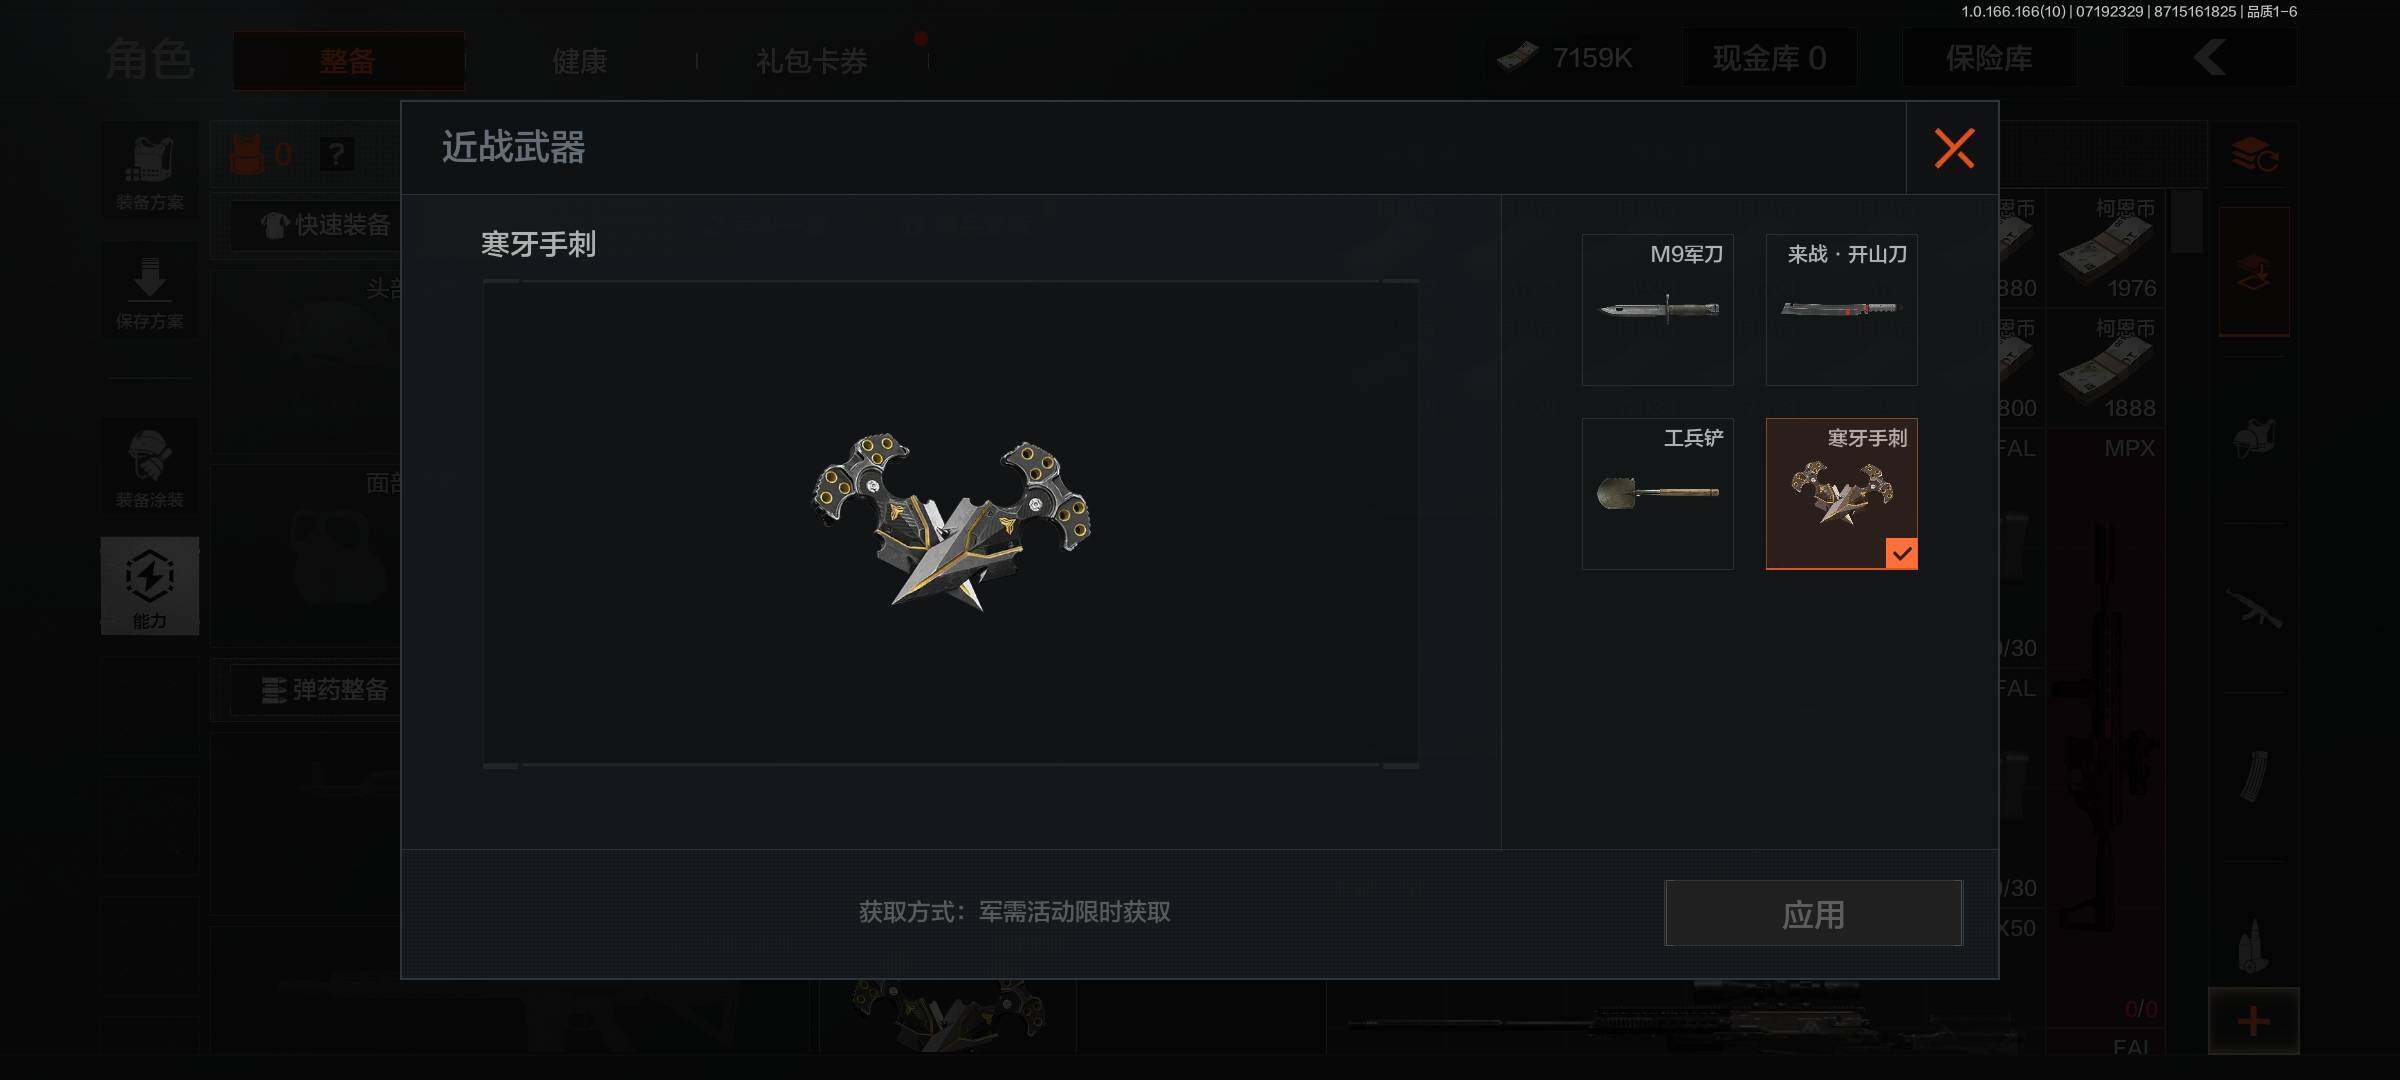Choose the 工兵铲 shovel weapon
2400x1080 pixels.
pyautogui.click(x=1657, y=494)
